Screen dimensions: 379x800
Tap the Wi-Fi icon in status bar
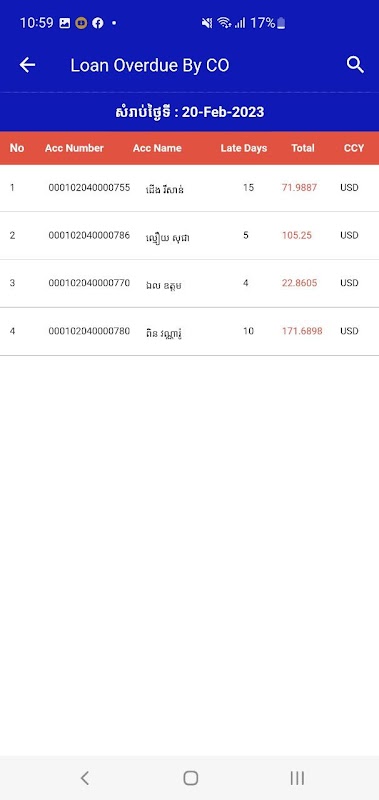pyautogui.click(x=223, y=23)
